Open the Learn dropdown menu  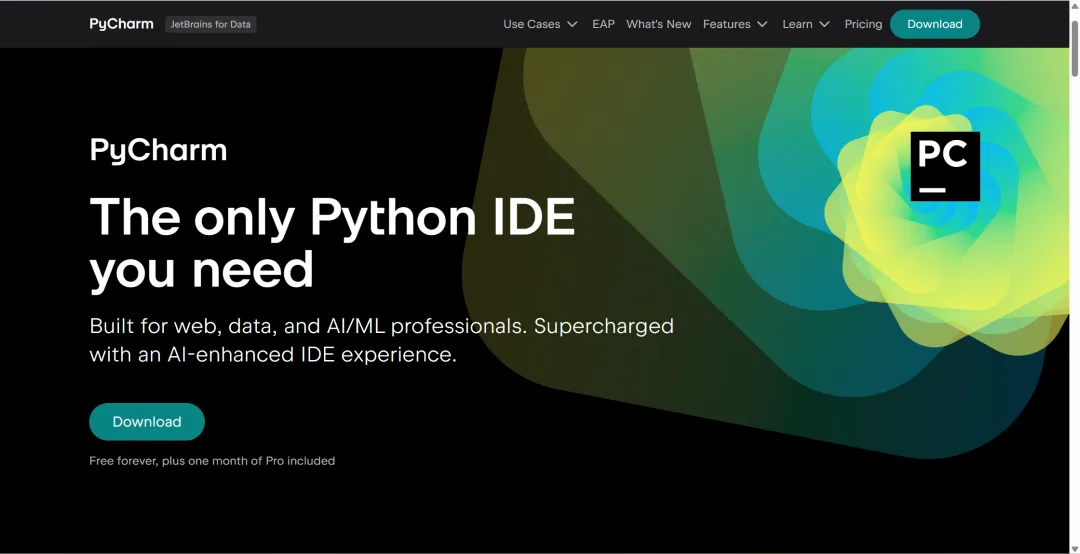tap(806, 24)
